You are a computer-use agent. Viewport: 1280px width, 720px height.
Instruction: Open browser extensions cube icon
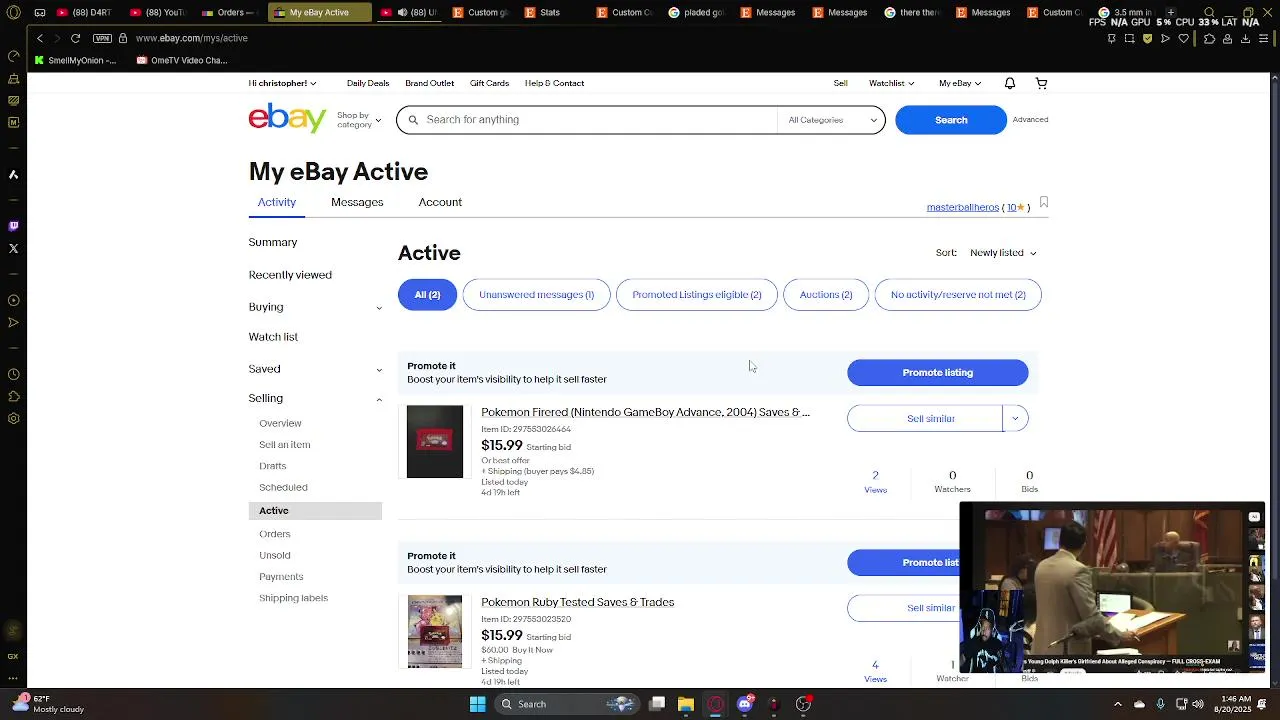pyautogui.click(x=1209, y=39)
